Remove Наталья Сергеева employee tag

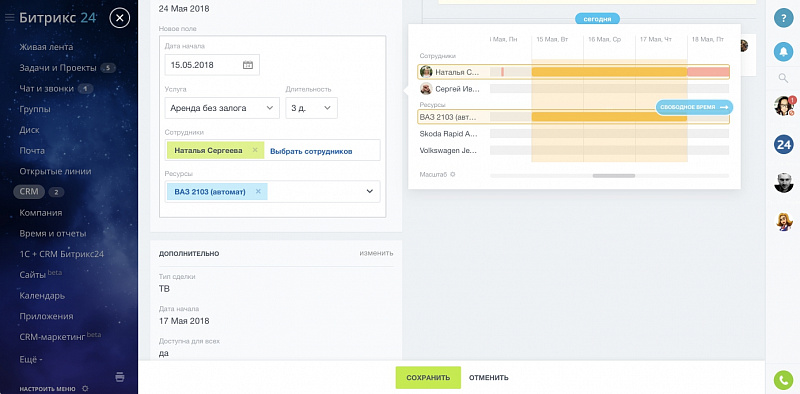255,150
